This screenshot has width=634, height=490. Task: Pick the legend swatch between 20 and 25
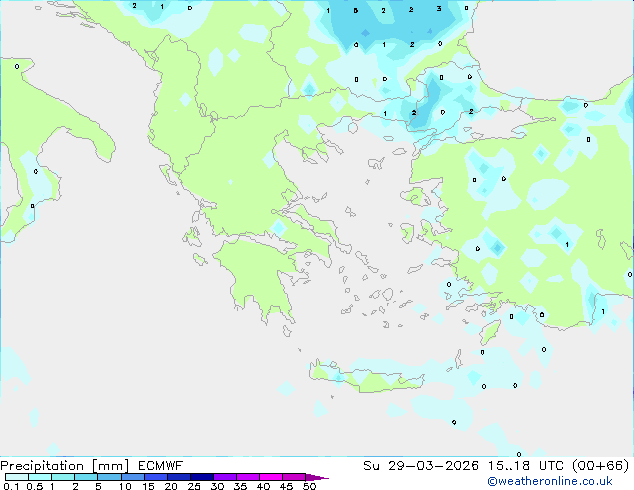pyautogui.click(x=179, y=477)
